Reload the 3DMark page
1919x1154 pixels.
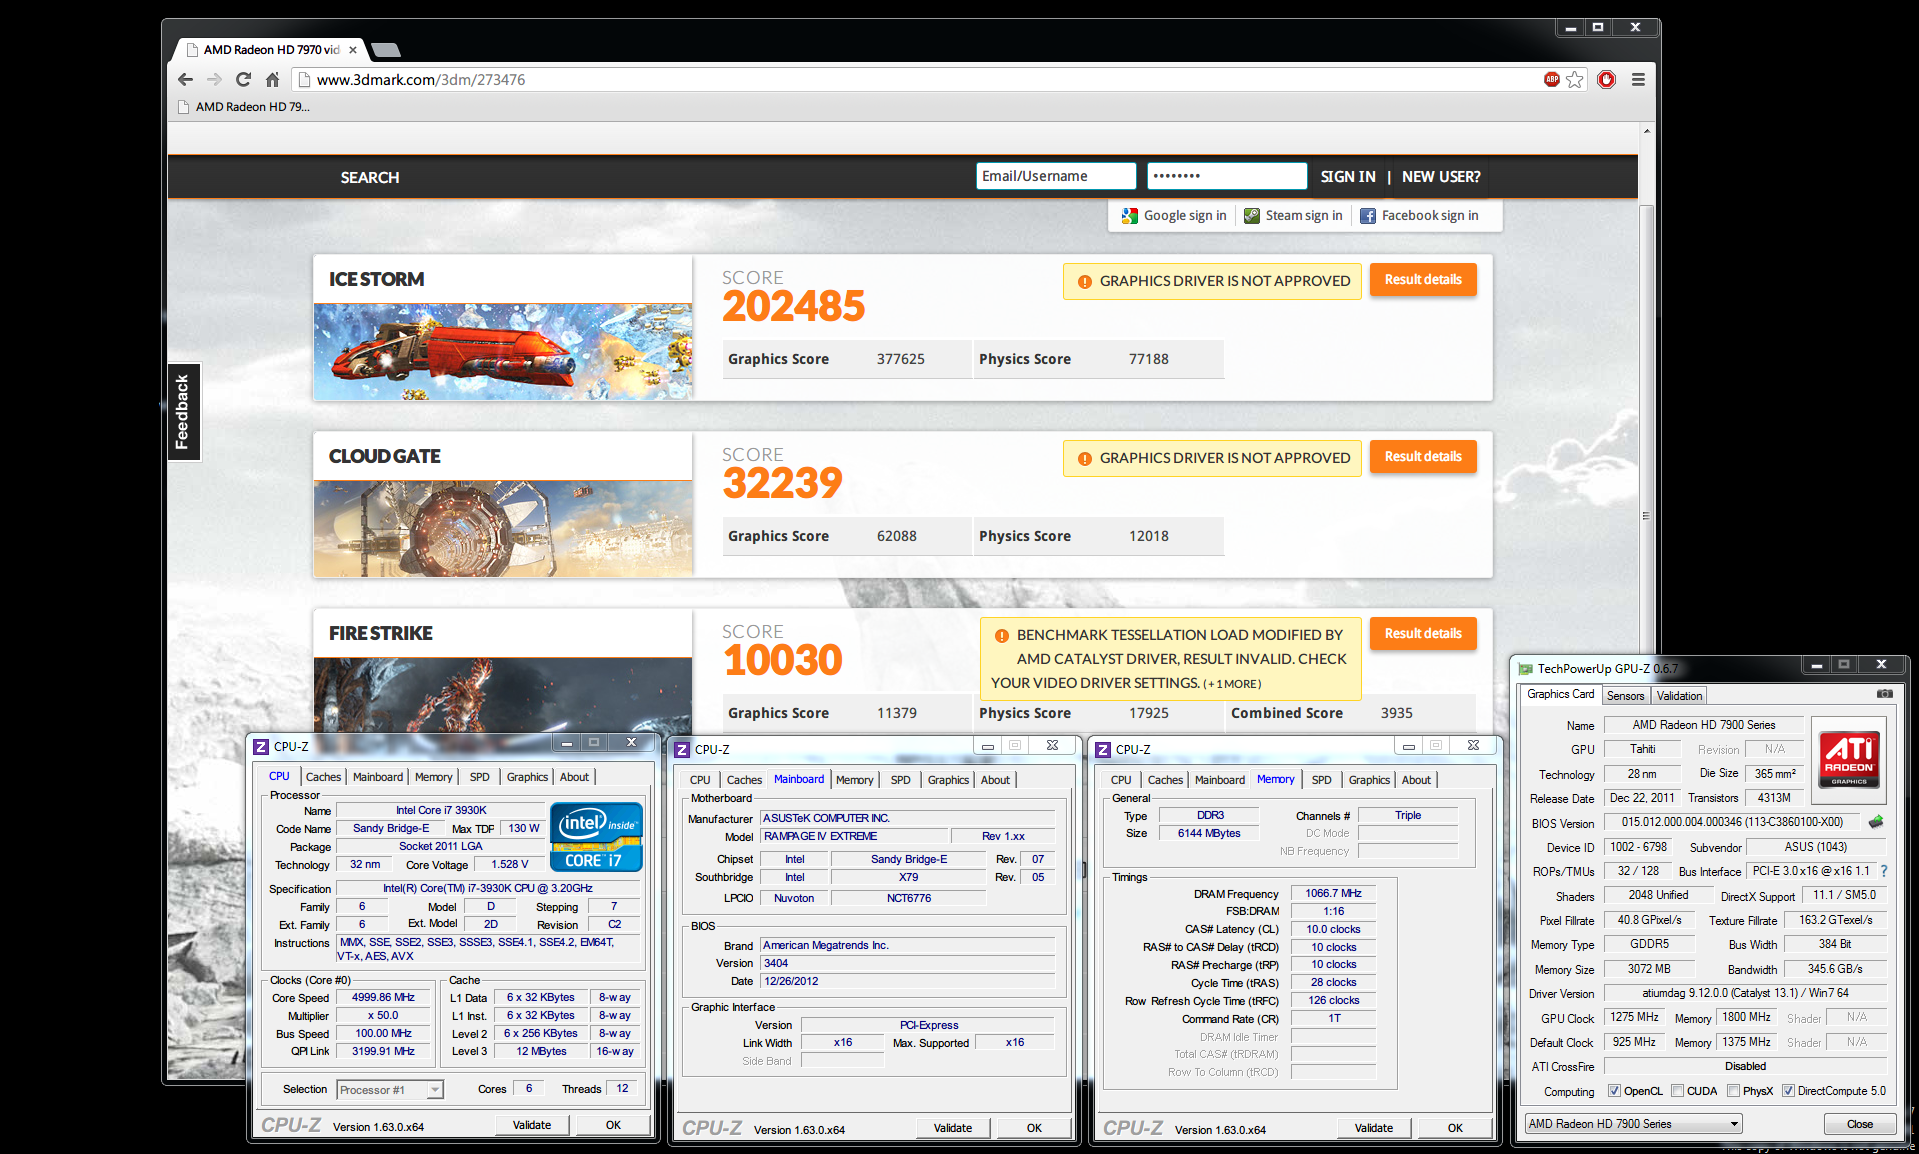(243, 80)
